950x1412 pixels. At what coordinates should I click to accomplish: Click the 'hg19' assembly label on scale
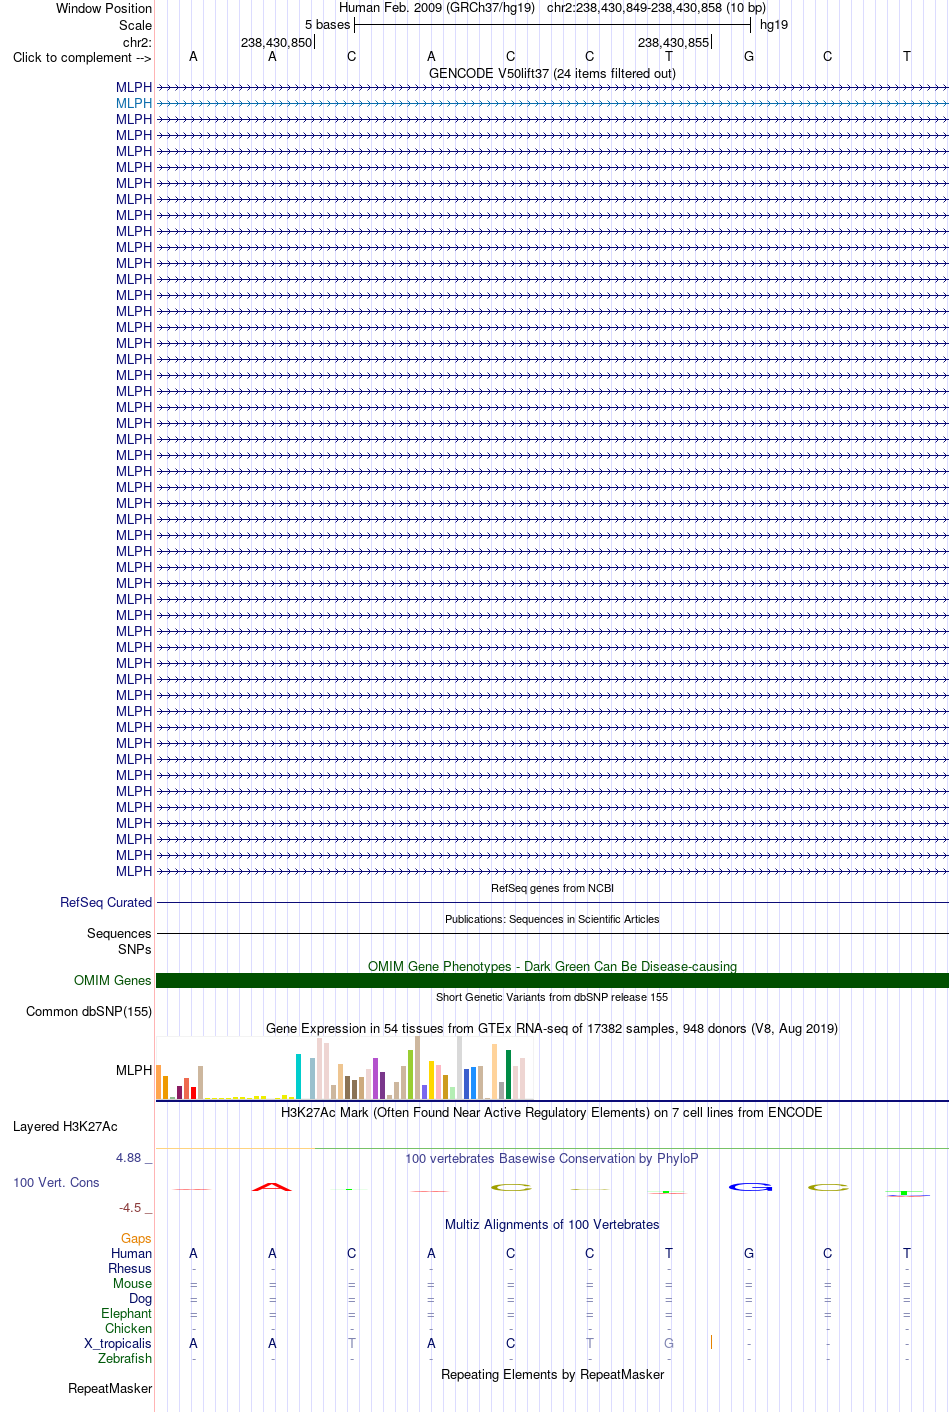[774, 24]
